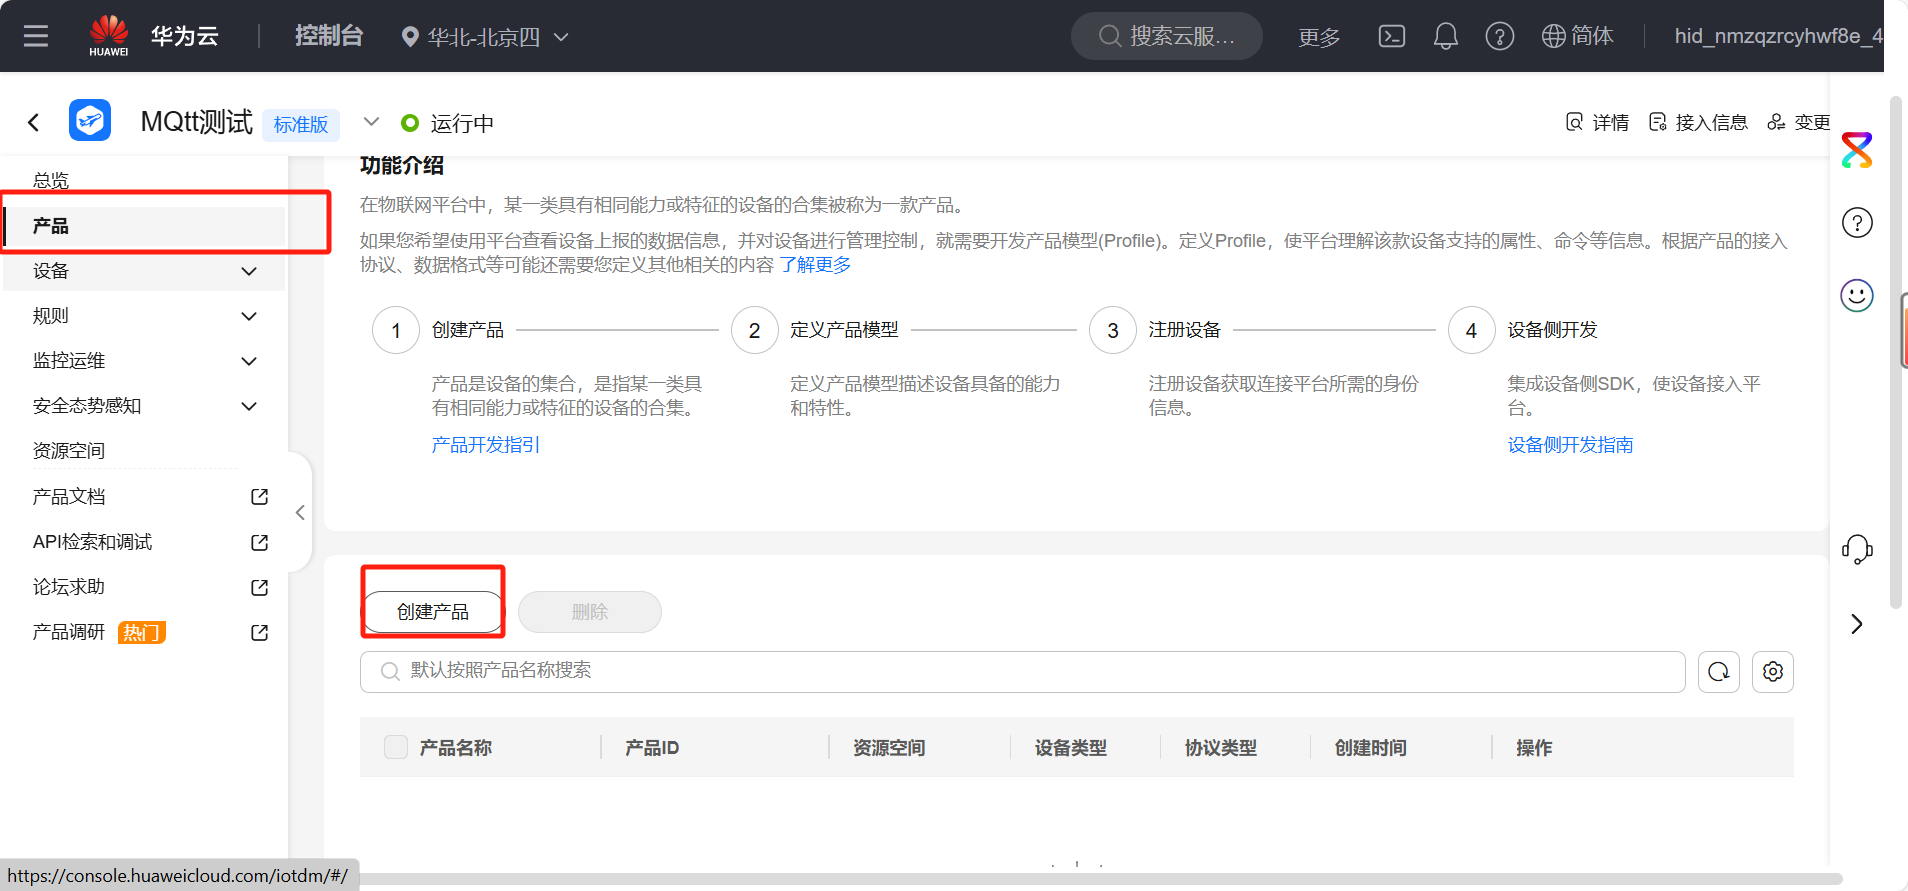The height and width of the screenshot is (891, 1908).
Task: Open the 华北-北京四 region dropdown
Action: (485, 37)
